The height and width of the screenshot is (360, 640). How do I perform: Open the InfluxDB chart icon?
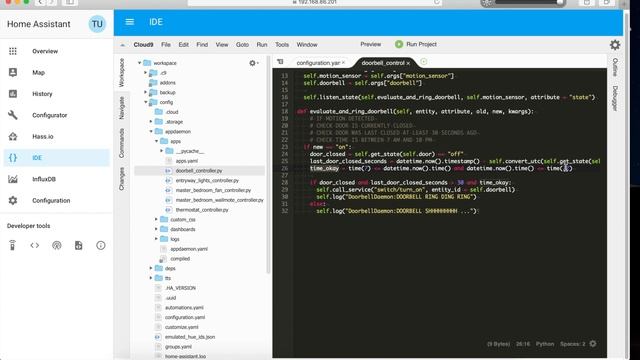[x=13, y=179]
